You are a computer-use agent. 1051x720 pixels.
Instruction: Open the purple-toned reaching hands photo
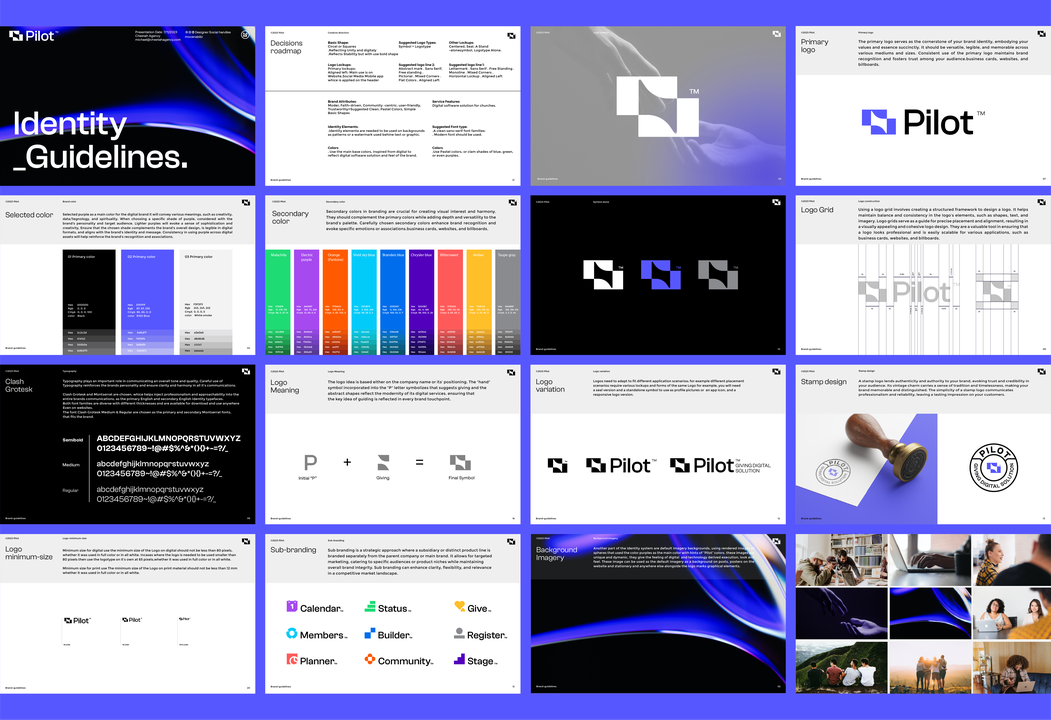(841, 613)
